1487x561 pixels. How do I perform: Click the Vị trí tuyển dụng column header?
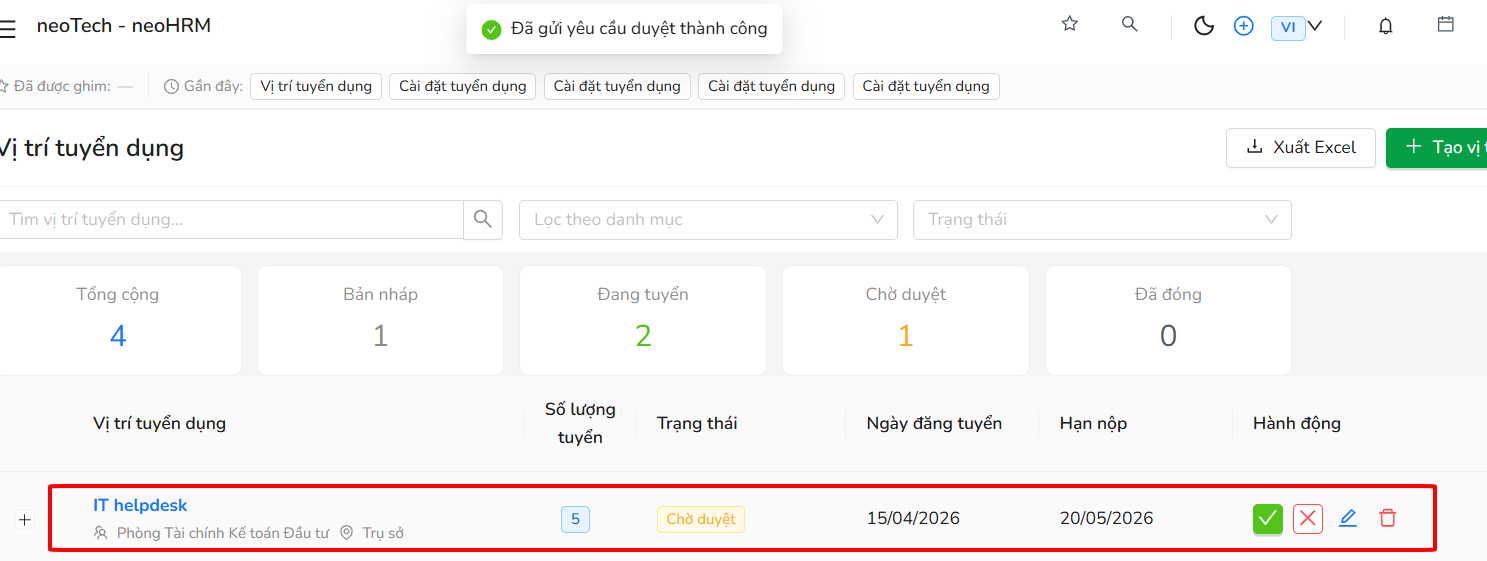(x=160, y=423)
